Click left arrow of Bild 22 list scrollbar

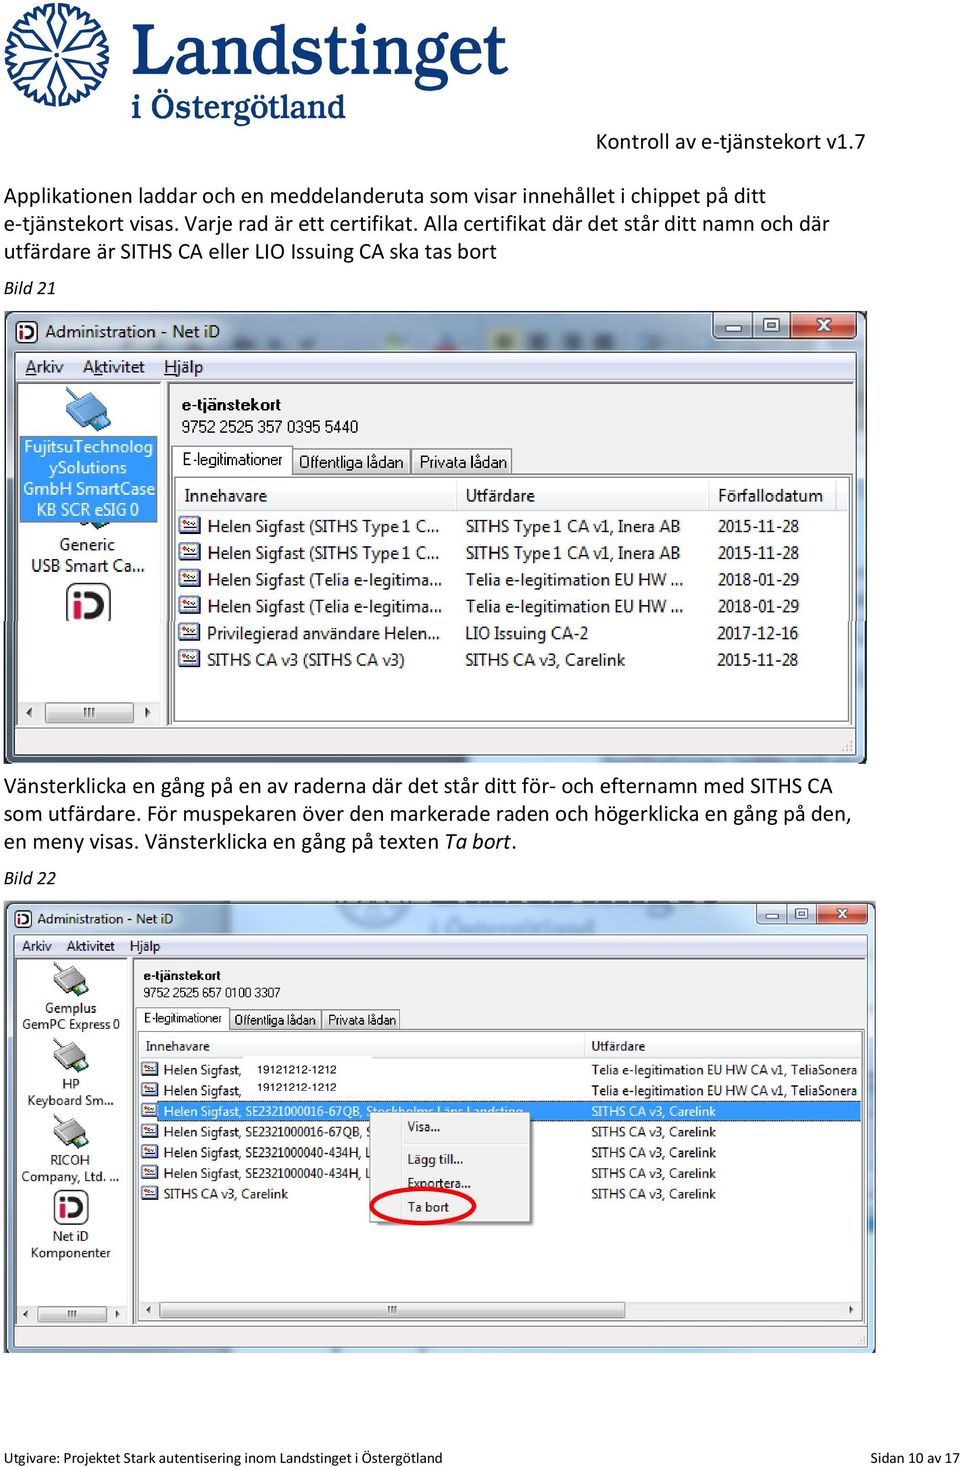(x=149, y=1310)
